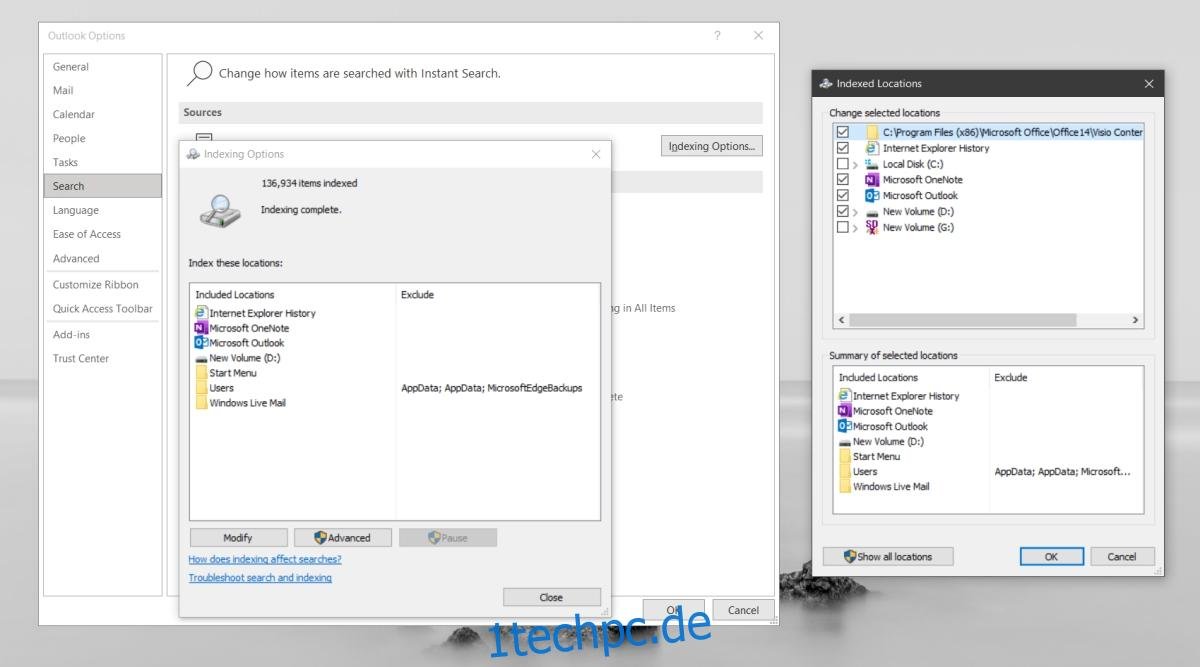The height and width of the screenshot is (667, 1200).
Task: Check the Local Disk (C:) checkbox
Action: (842, 164)
